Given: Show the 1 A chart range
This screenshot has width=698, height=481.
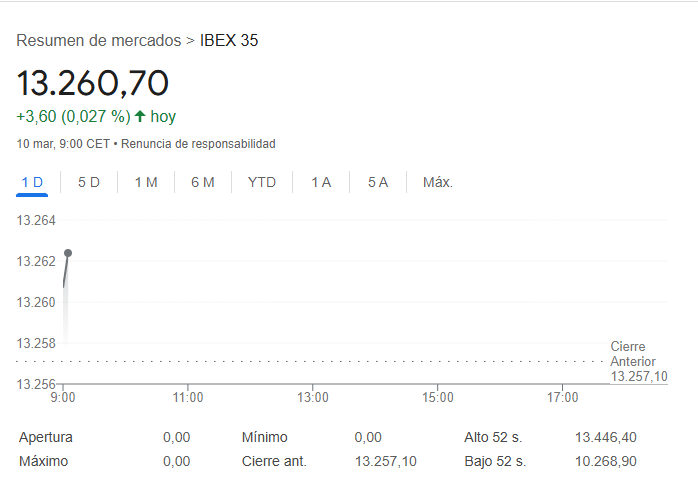Looking at the screenshot, I should [x=321, y=182].
